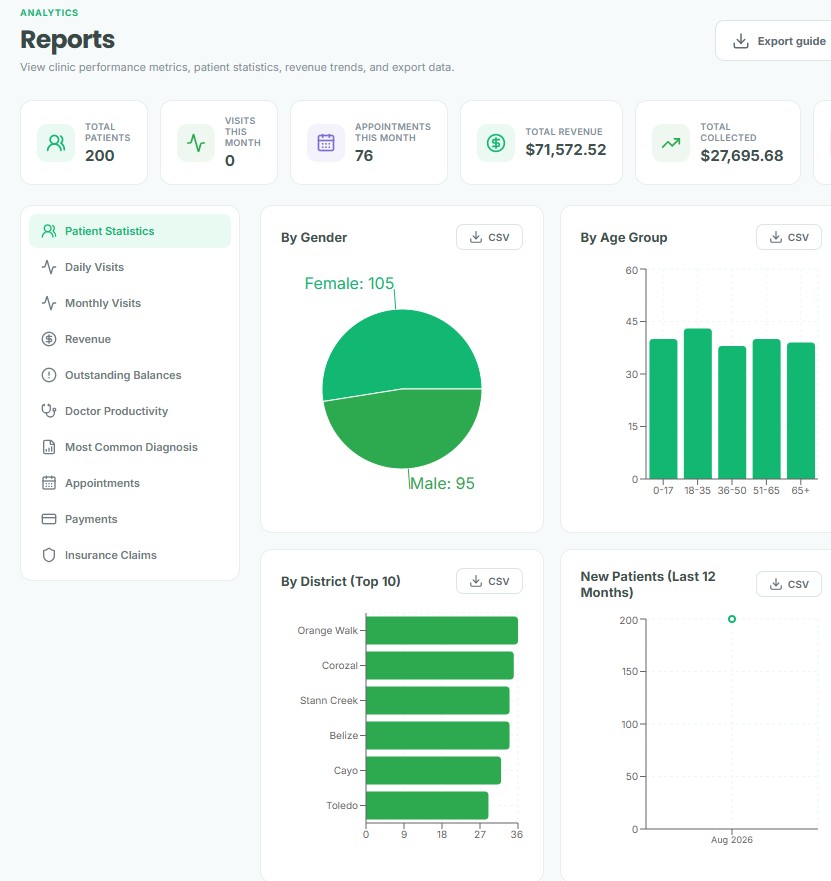831x881 pixels.
Task: Click the Corozal district bar
Action: pyautogui.click(x=440, y=665)
